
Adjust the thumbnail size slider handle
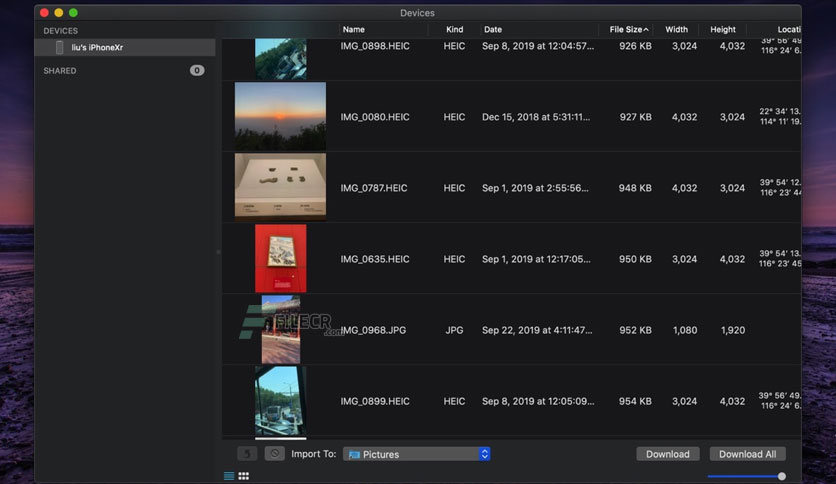(782, 476)
